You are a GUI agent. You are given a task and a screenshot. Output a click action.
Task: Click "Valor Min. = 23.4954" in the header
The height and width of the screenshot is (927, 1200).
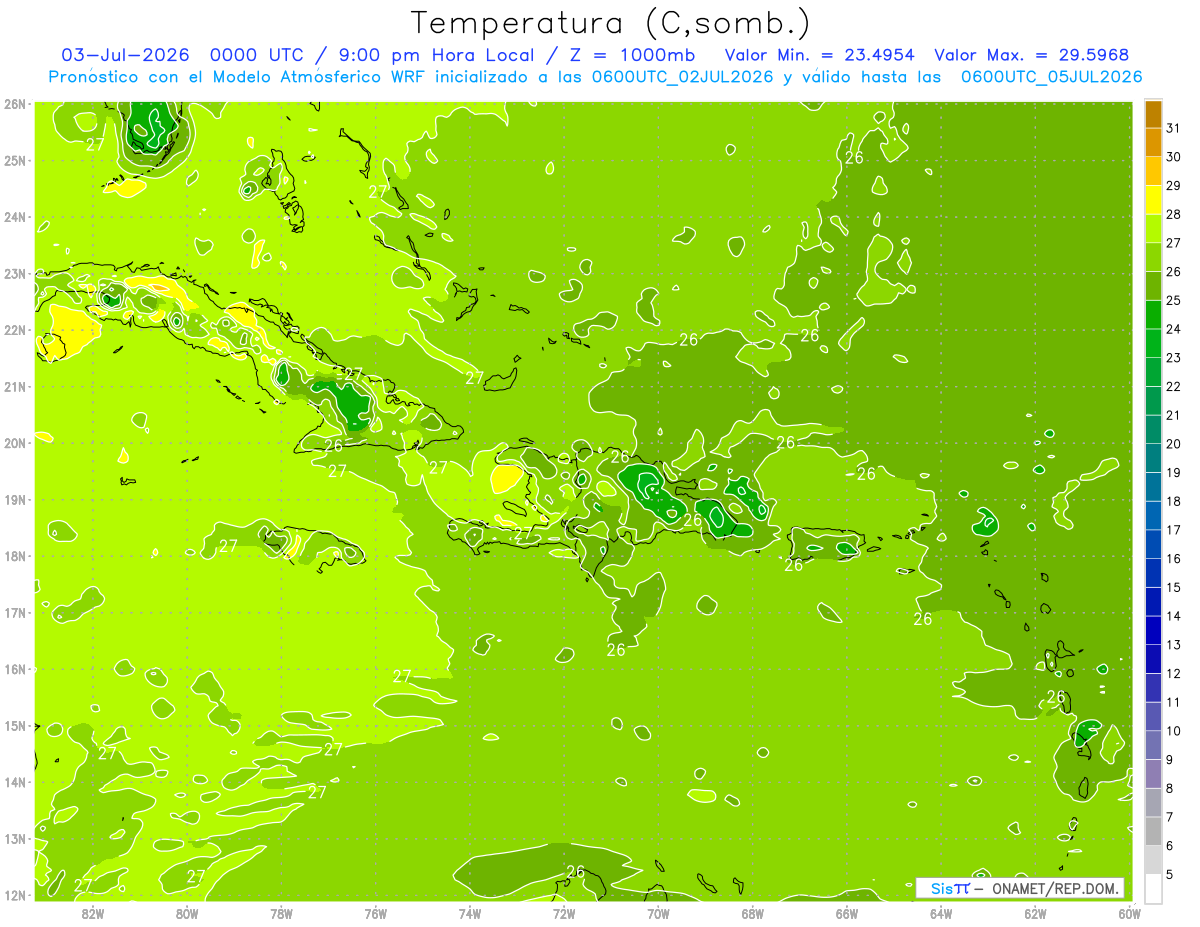click(820, 55)
